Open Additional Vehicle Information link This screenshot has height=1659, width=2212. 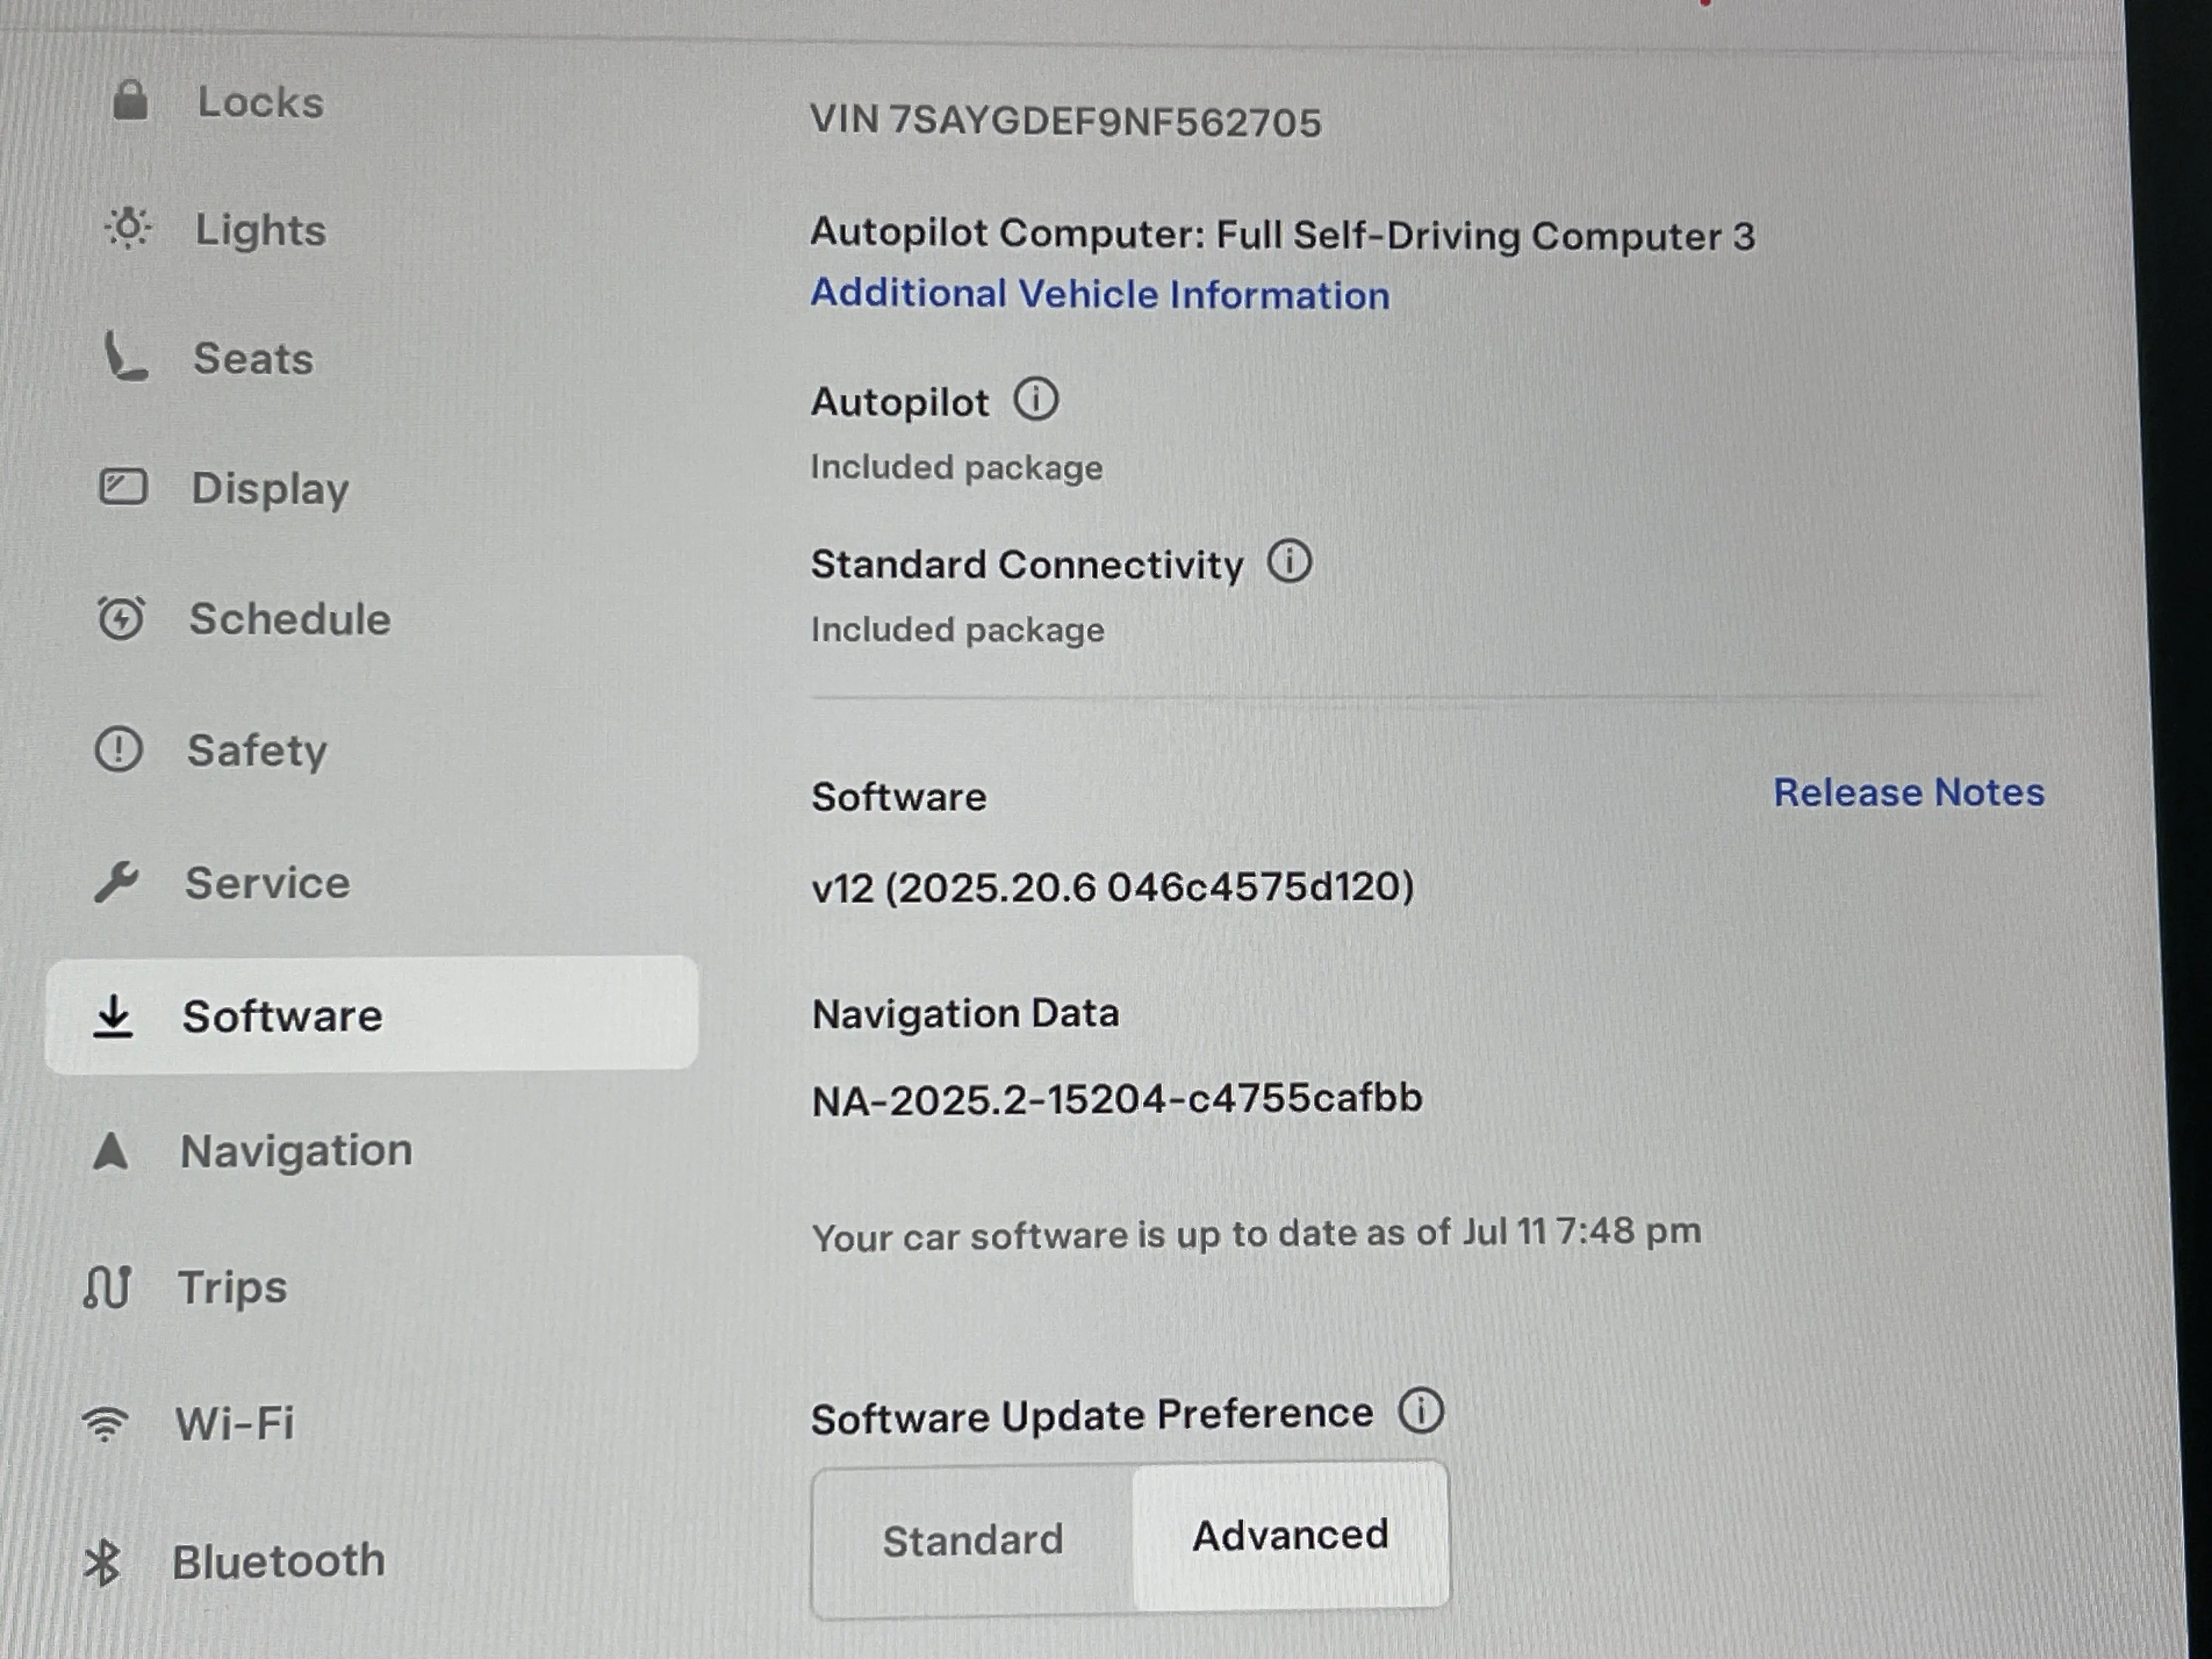pos(1100,294)
